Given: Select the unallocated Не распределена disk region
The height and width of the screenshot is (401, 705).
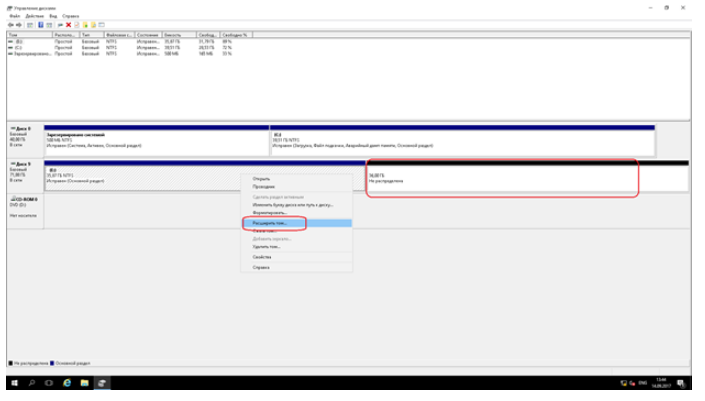Looking at the screenshot, I should click(500, 178).
